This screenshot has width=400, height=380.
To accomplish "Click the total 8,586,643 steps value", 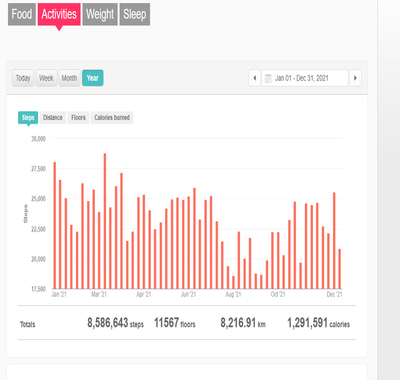I will click(115, 323).
